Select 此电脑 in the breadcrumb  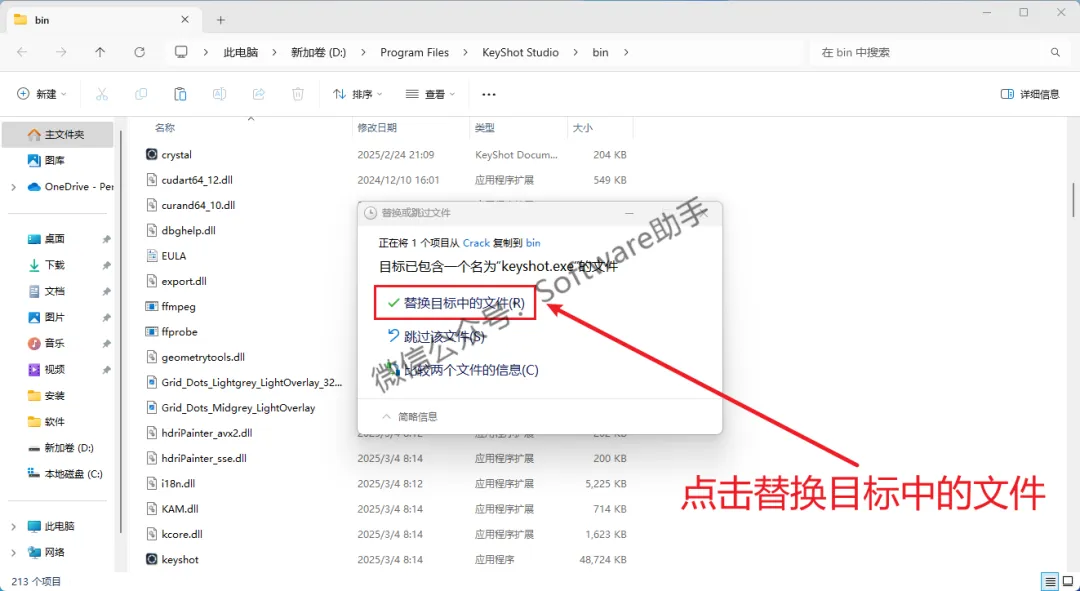[x=240, y=52]
